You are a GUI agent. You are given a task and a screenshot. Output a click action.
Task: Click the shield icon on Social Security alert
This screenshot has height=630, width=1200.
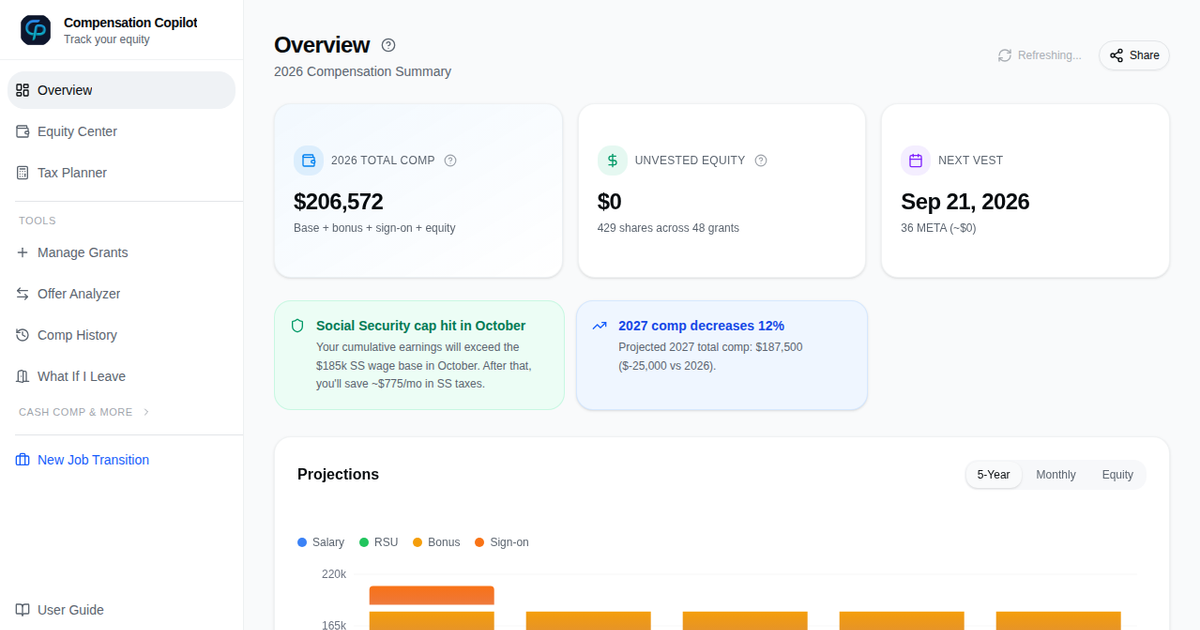[297, 326]
